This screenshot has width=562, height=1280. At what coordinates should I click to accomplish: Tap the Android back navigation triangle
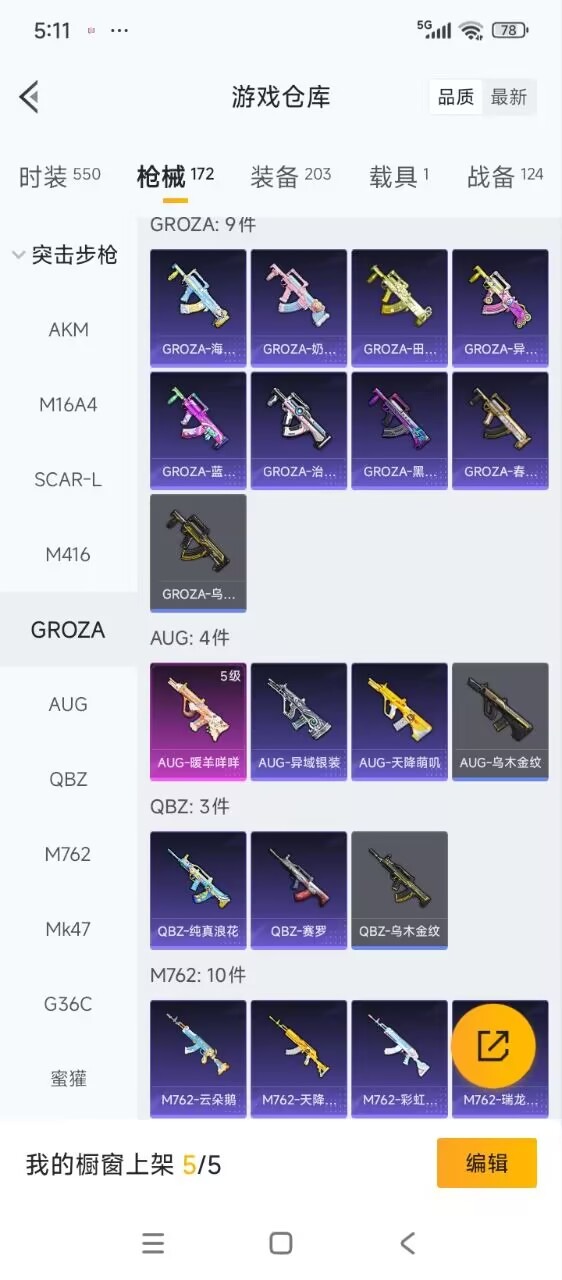(407, 1243)
